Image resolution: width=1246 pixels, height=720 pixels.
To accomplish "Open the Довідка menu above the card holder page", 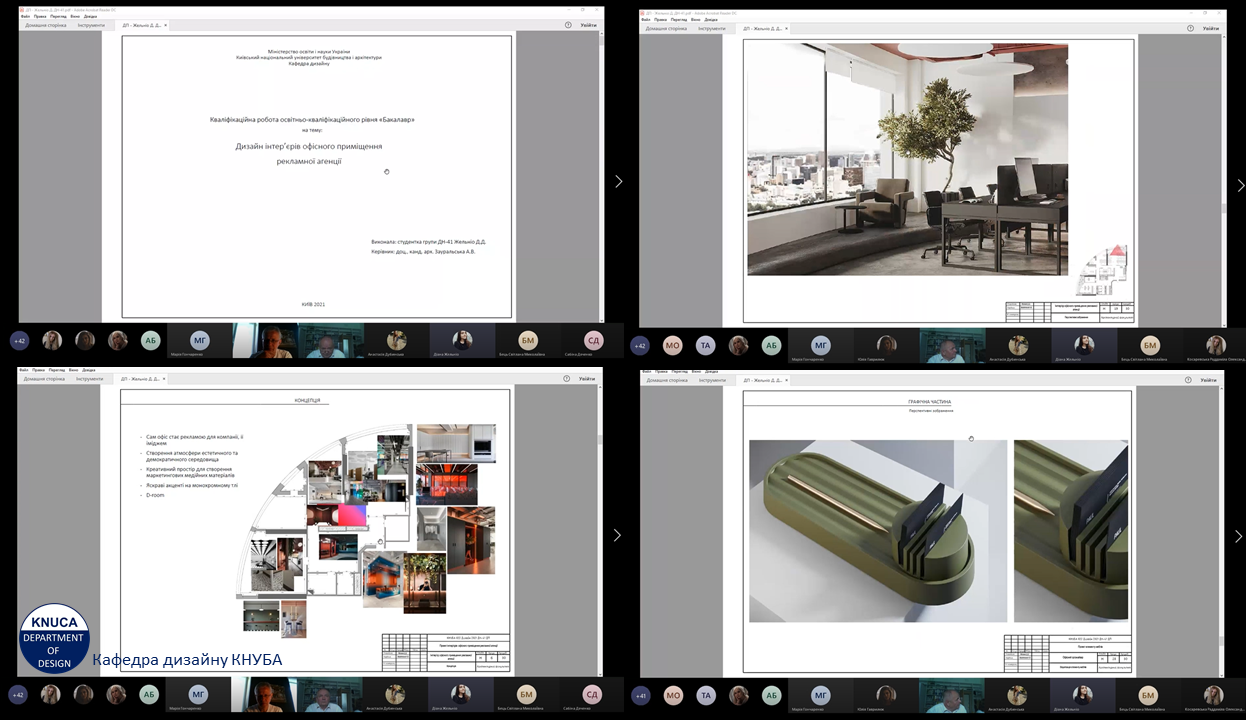I will [713, 371].
